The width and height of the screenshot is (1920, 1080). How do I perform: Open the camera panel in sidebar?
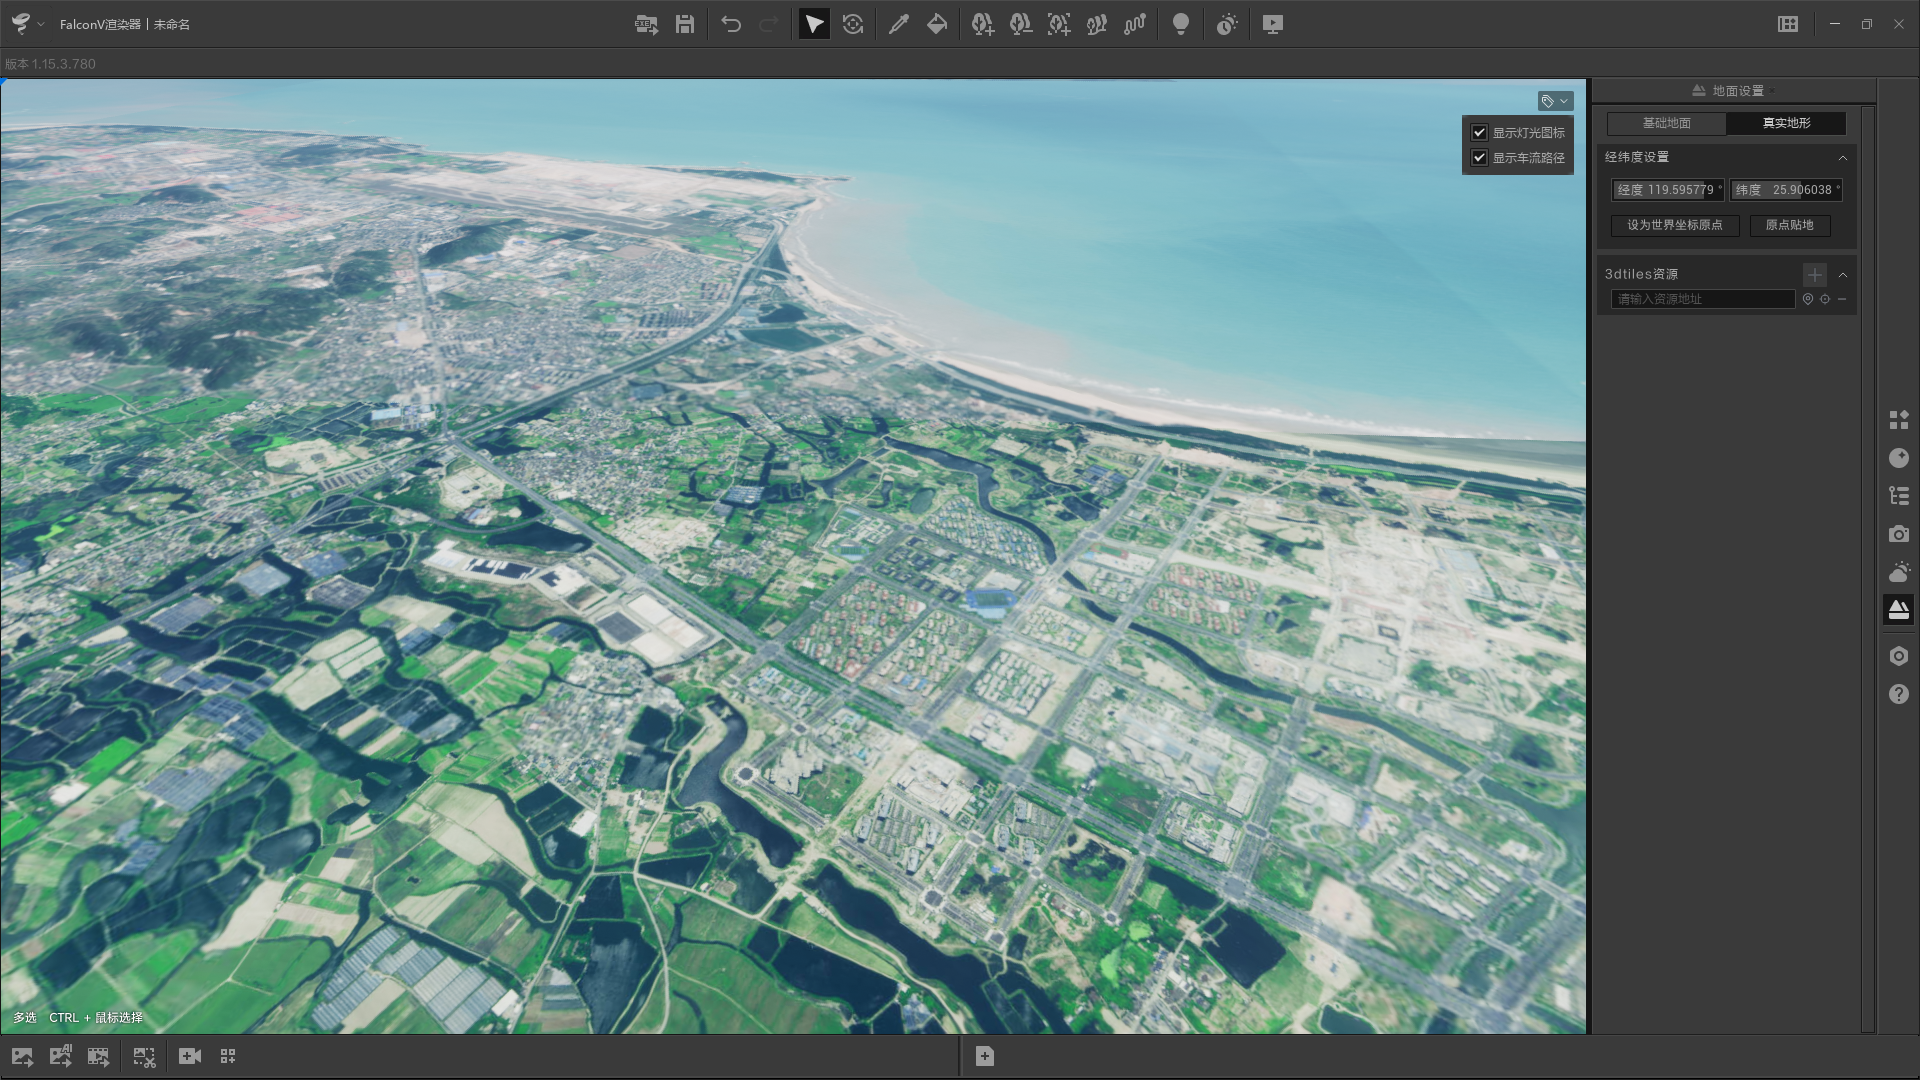pyautogui.click(x=1898, y=534)
